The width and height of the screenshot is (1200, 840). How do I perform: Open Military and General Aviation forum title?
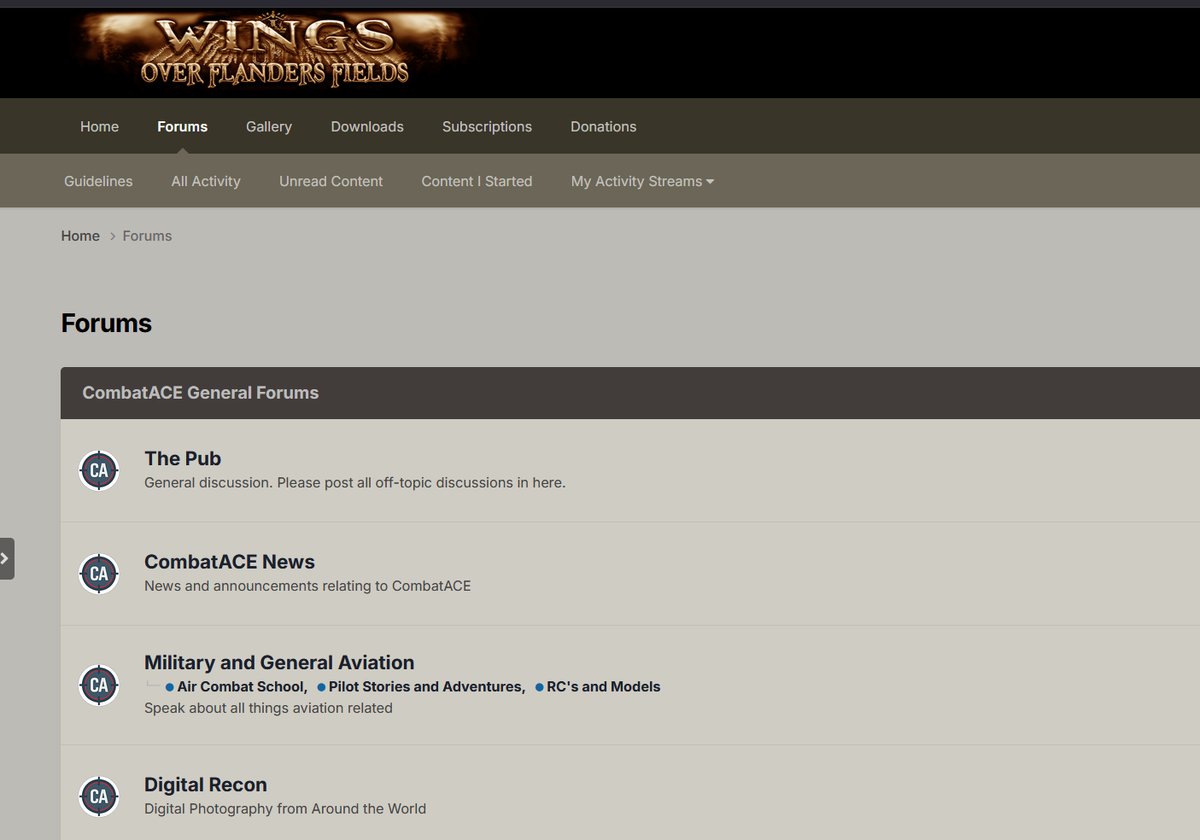[279, 662]
